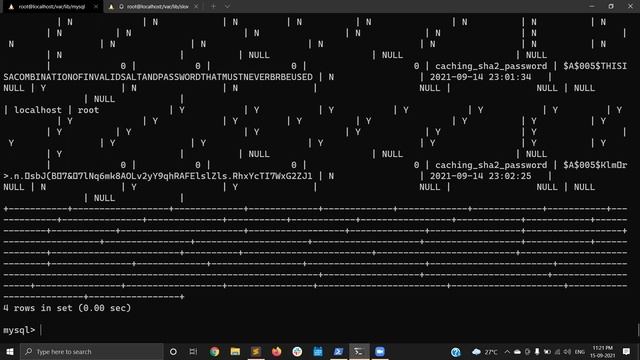The width and height of the screenshot is (640, 360).
Task: Click at the mysql> prompt cursor
Action: click(41, 330)
